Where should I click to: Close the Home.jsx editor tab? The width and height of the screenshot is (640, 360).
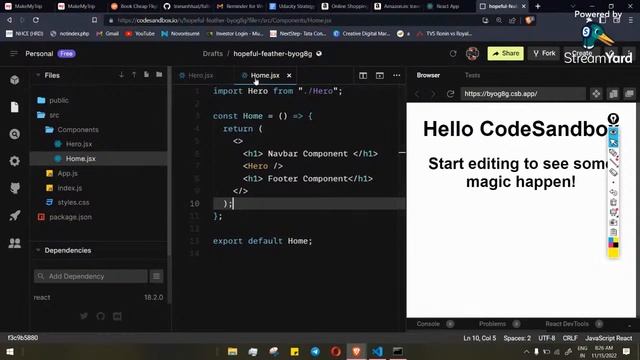pyautogui.click(x=289, y=76)
